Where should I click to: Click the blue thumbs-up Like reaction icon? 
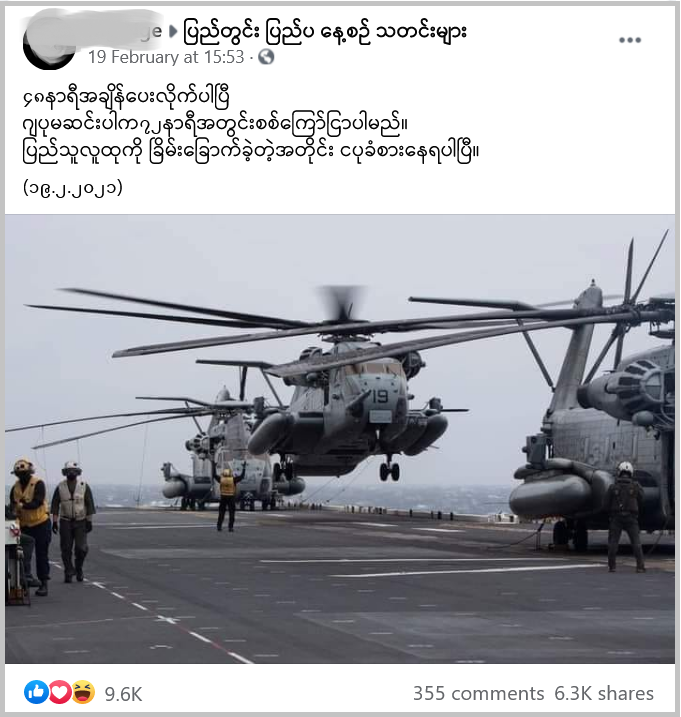tap(36, 692)
